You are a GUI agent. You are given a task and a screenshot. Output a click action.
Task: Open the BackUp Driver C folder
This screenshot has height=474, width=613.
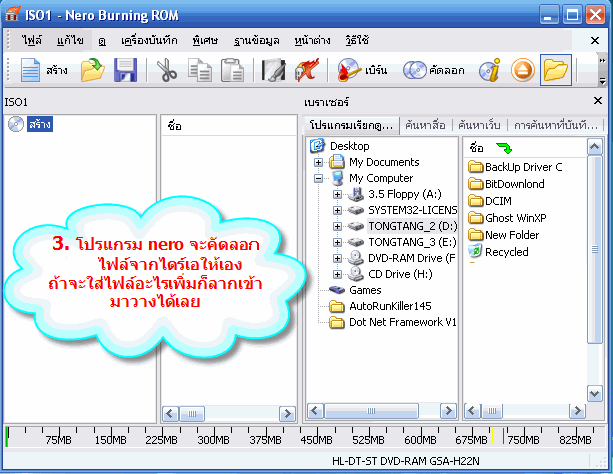coord(515,167)
